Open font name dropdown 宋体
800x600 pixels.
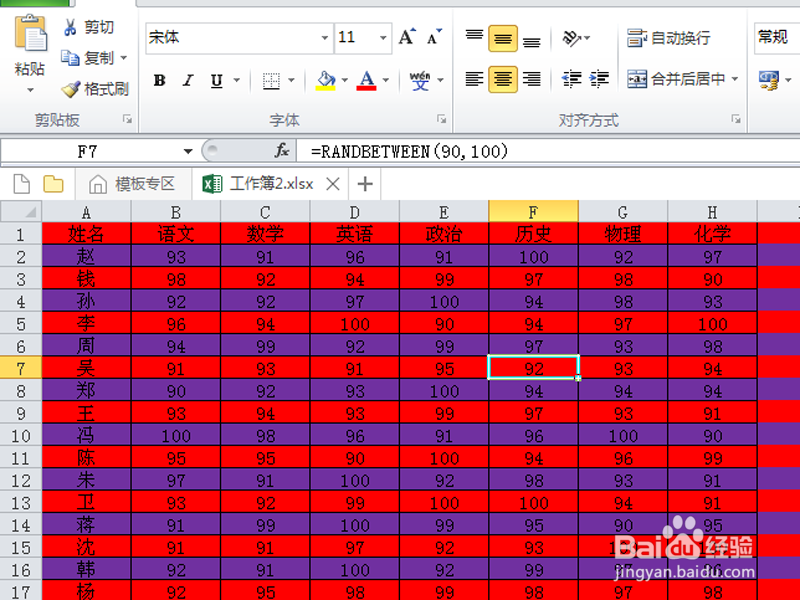(x=324, y=38)
